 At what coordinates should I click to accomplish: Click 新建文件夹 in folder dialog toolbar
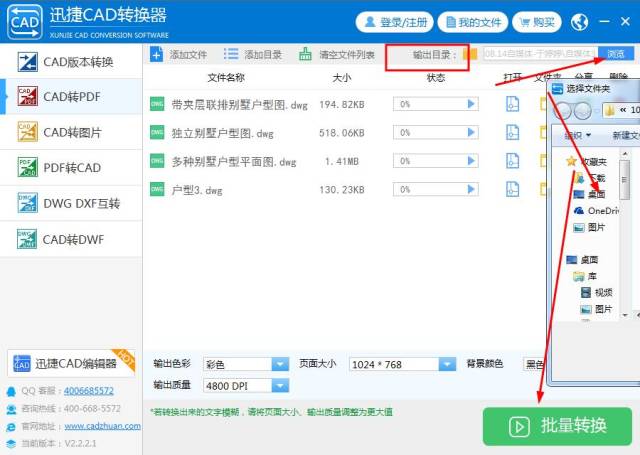tap(626, 135)
